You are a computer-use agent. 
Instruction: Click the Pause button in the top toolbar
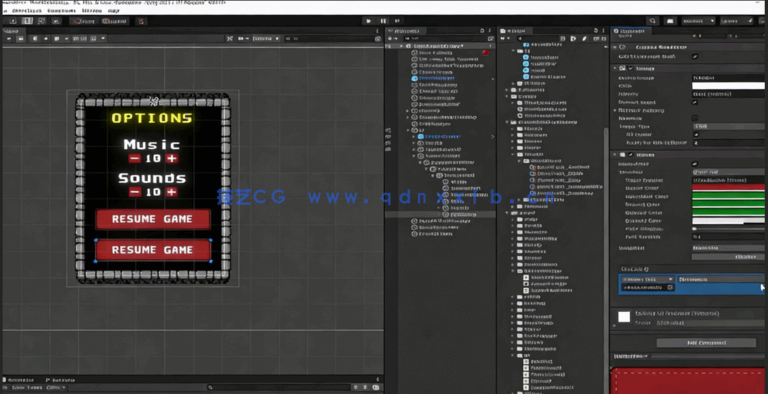coord(383,21)
